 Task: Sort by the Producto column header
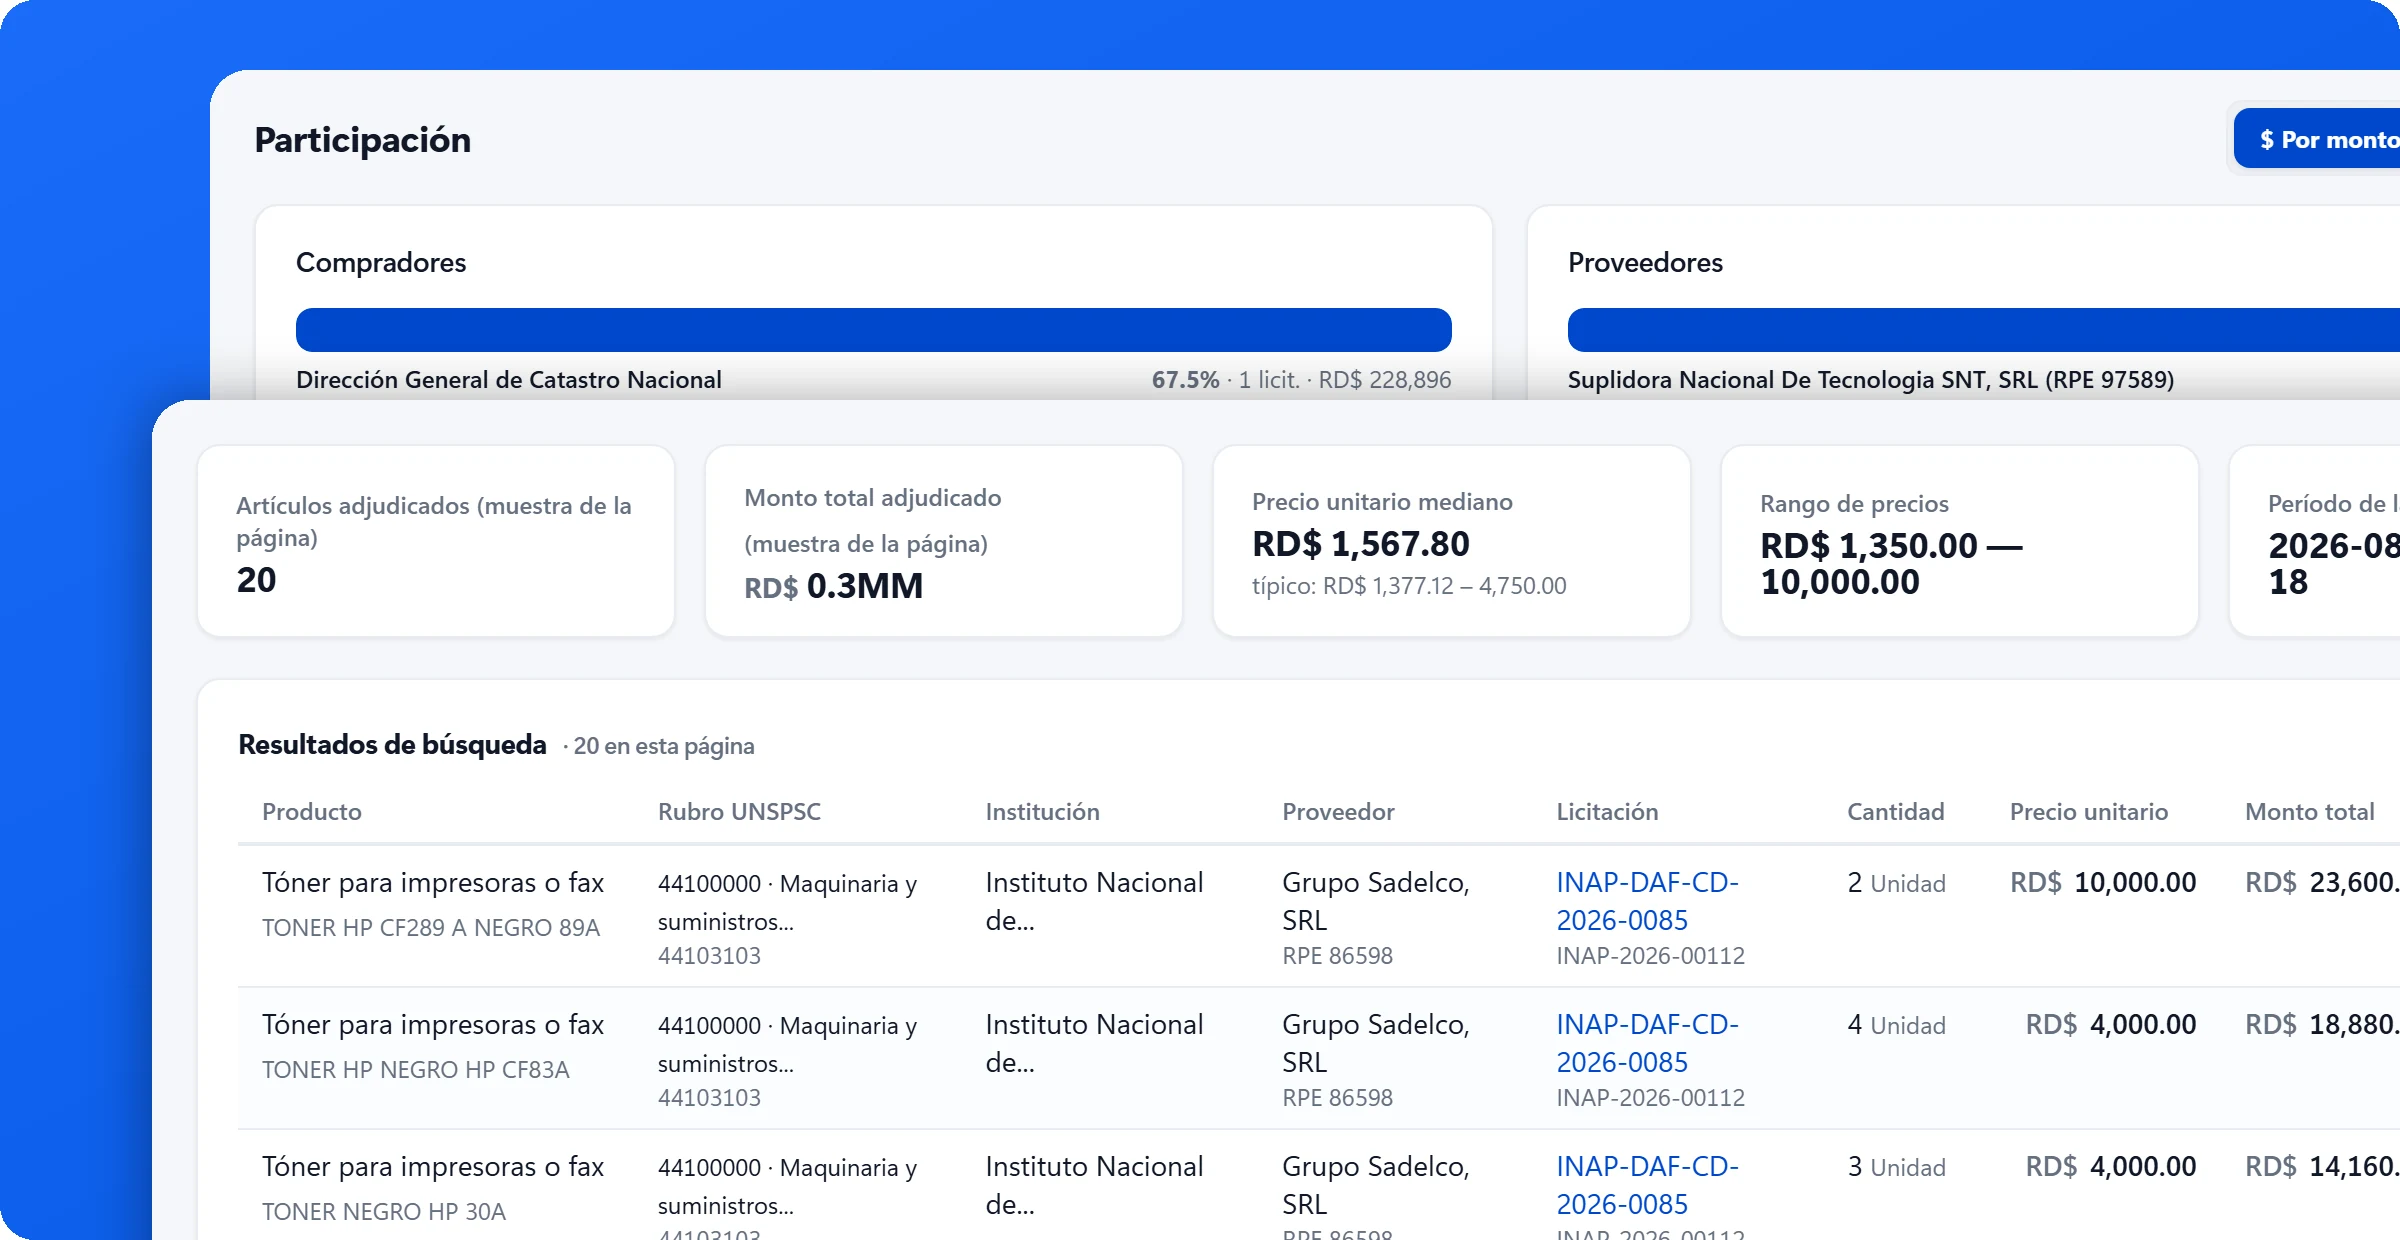[312, 812]
